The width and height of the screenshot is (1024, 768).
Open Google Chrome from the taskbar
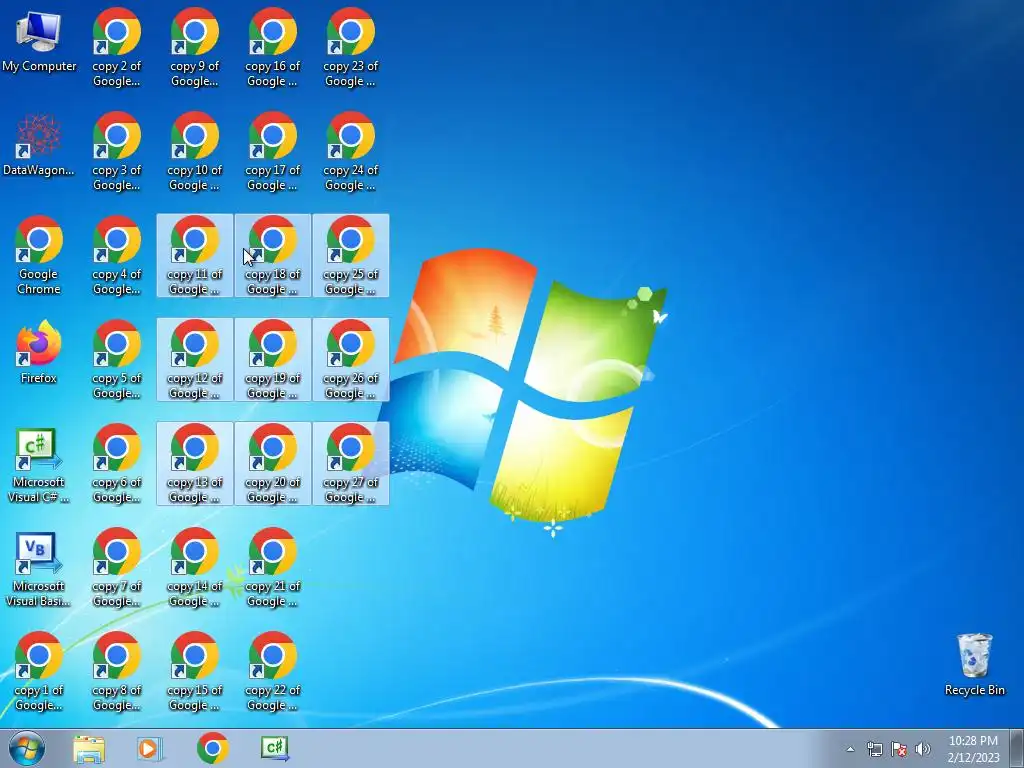[x=212, y=748]
